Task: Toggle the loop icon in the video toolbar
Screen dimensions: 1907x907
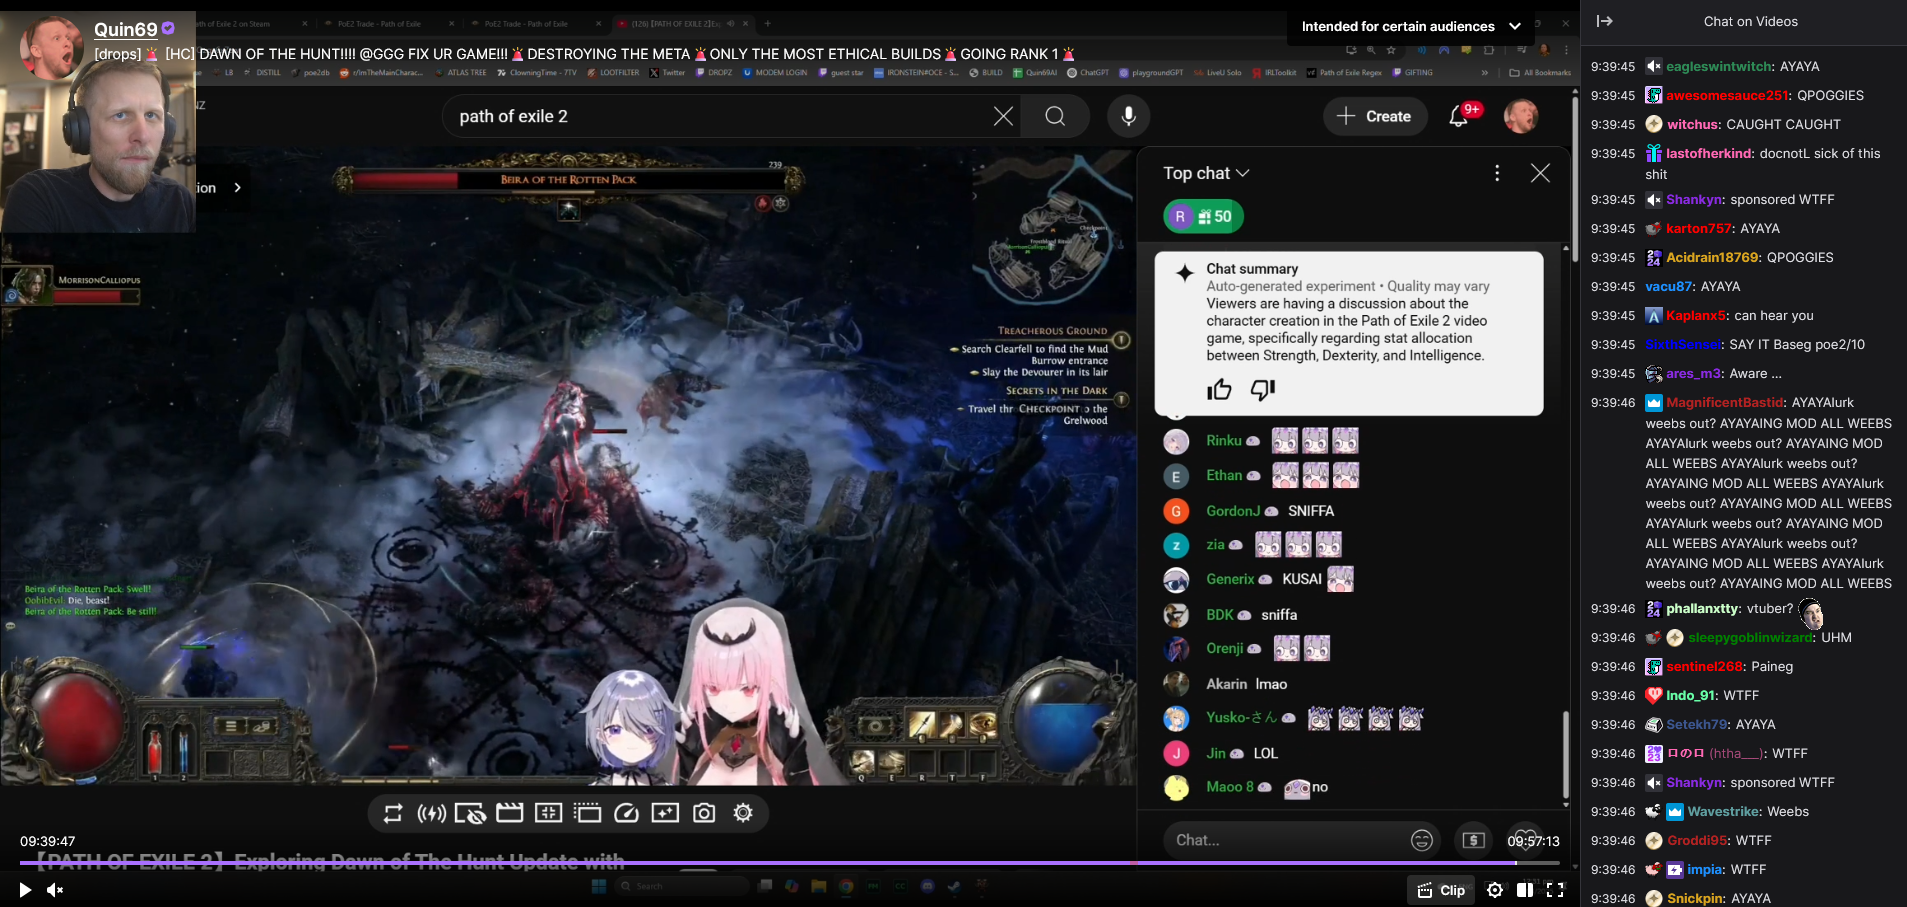Action: pos(393,813)
